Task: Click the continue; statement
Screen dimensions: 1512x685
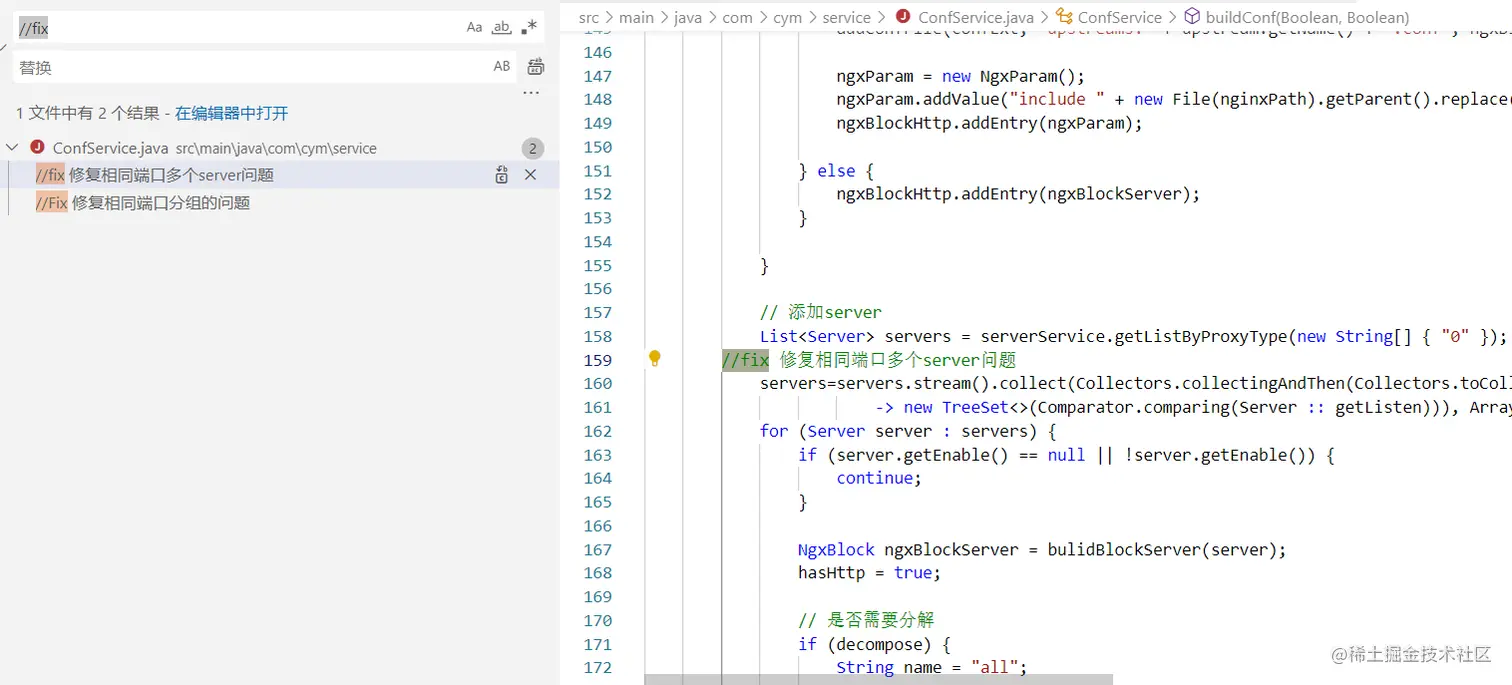Action: tap(879, 478)
